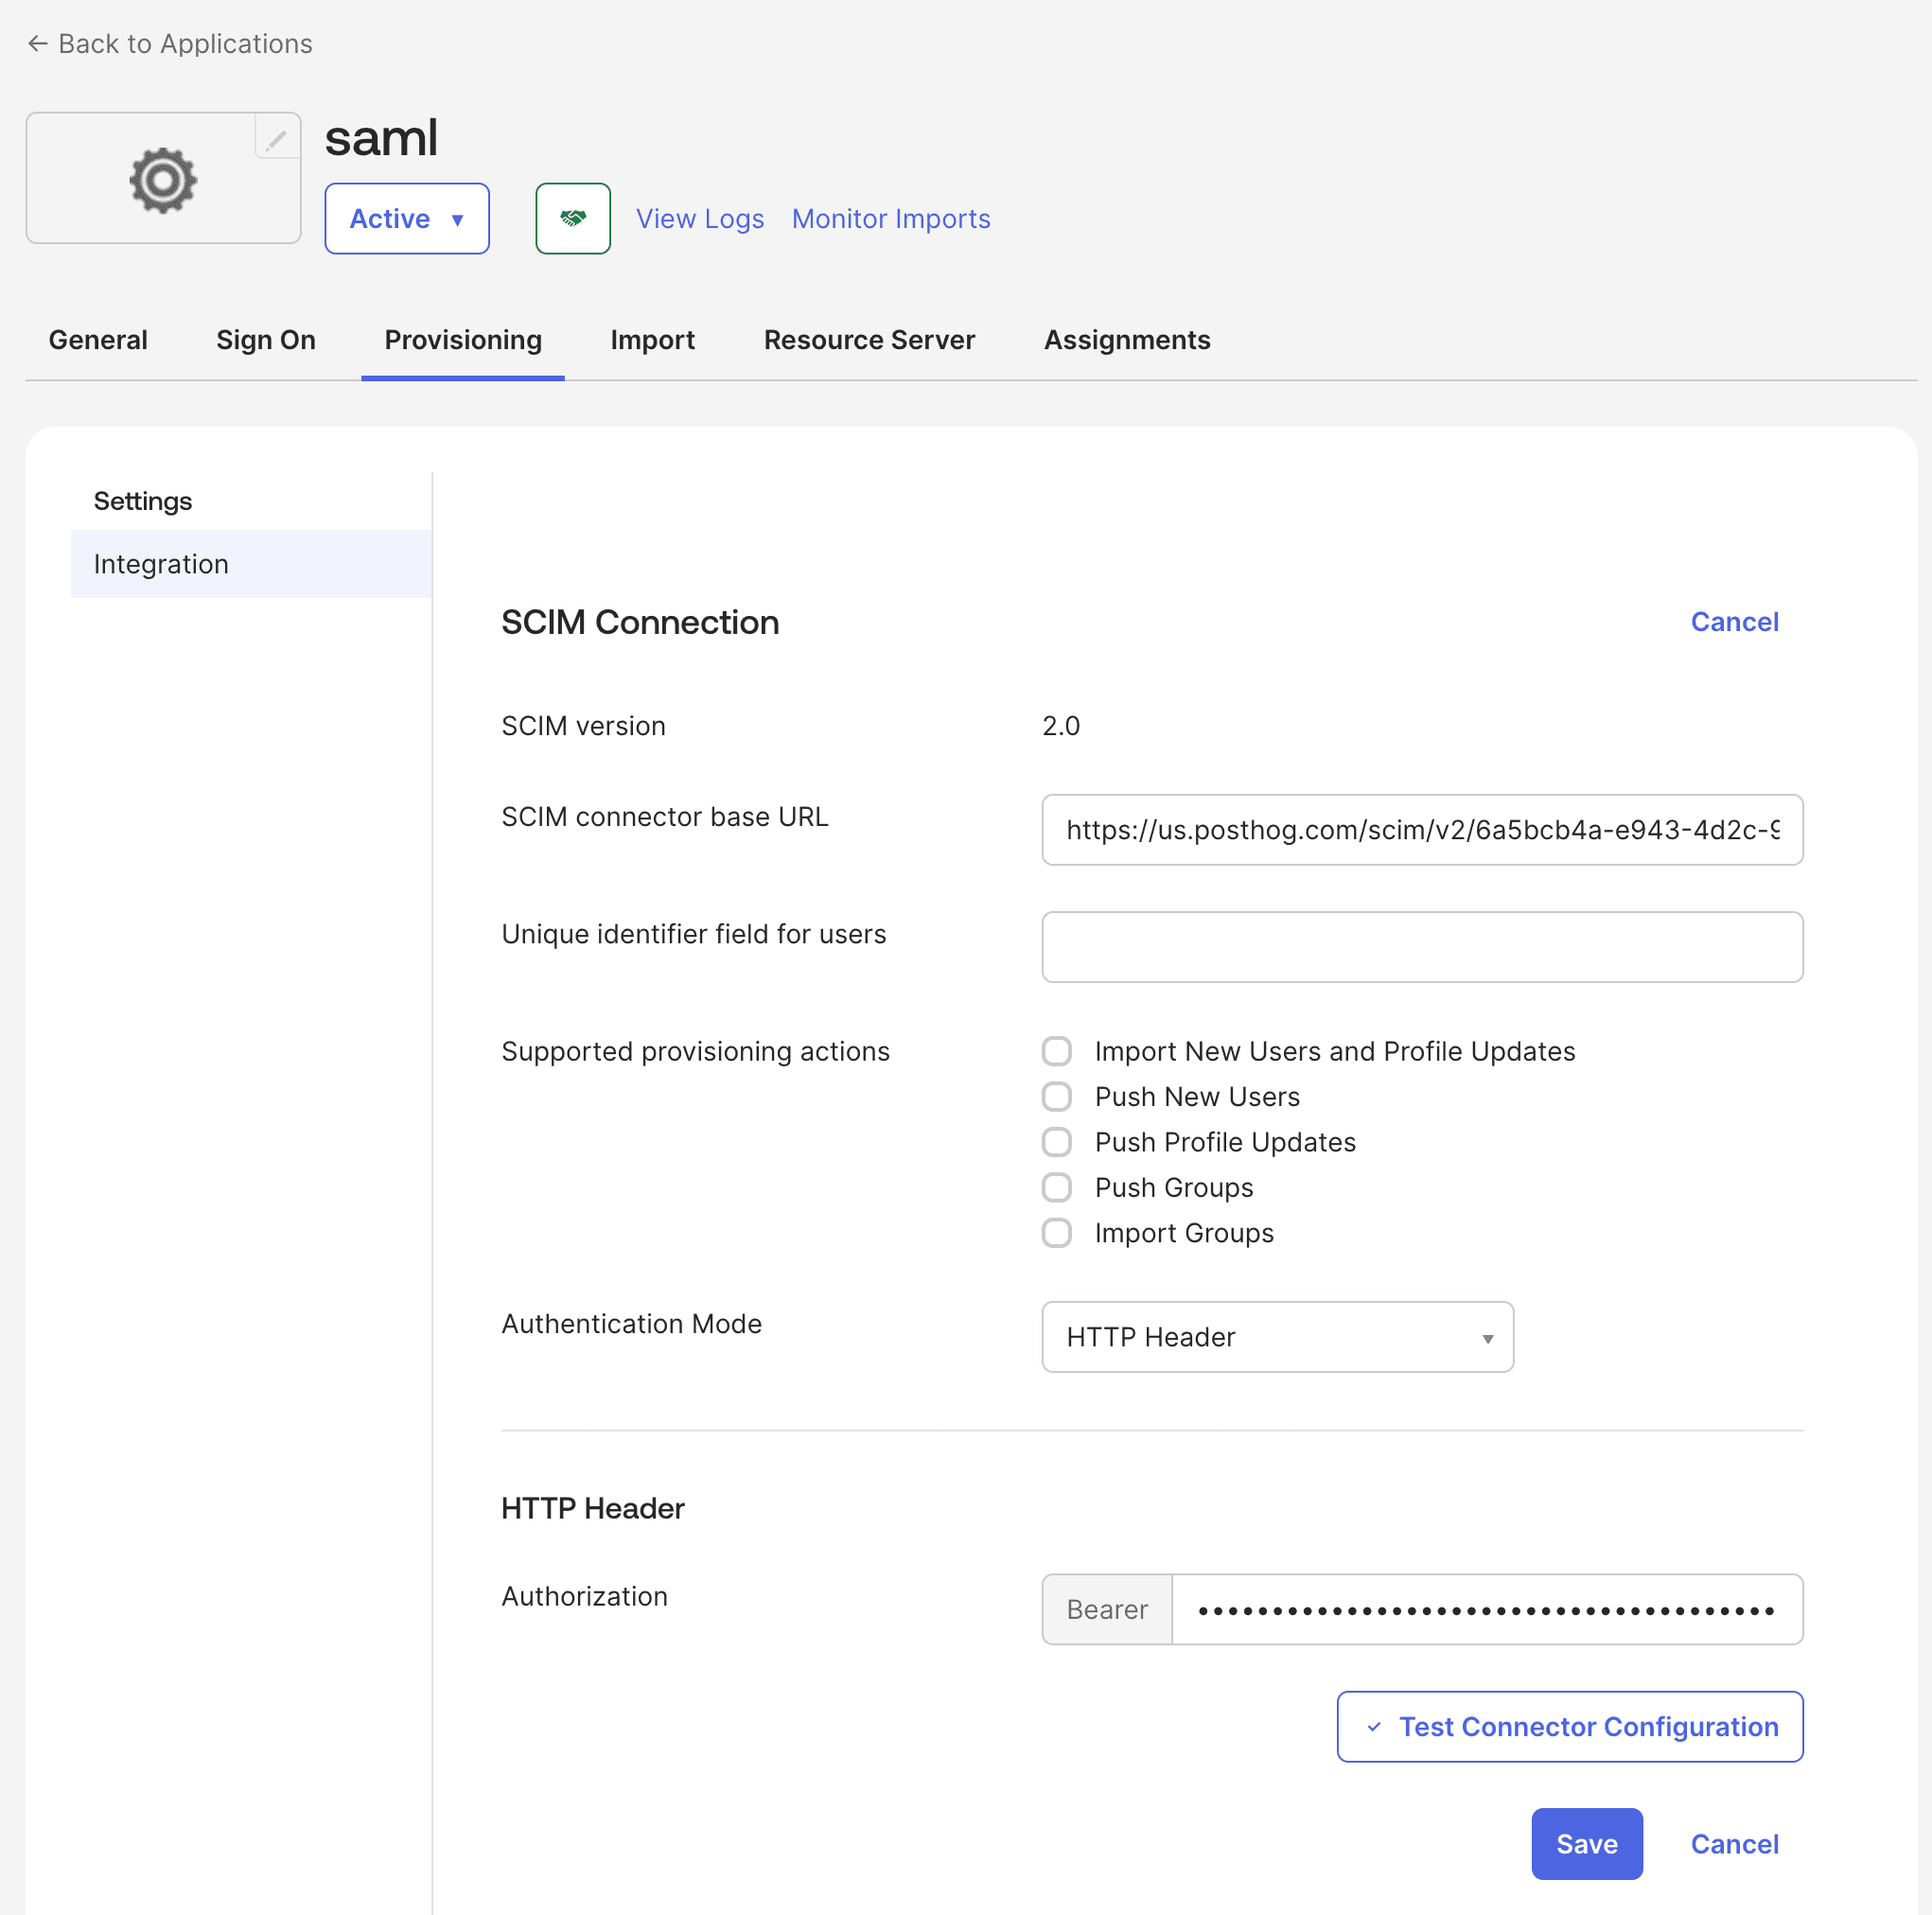The height and width of the screenshot is (1915, 1932).
Task: Click the green handshake icon button
Action: (573, 218)
